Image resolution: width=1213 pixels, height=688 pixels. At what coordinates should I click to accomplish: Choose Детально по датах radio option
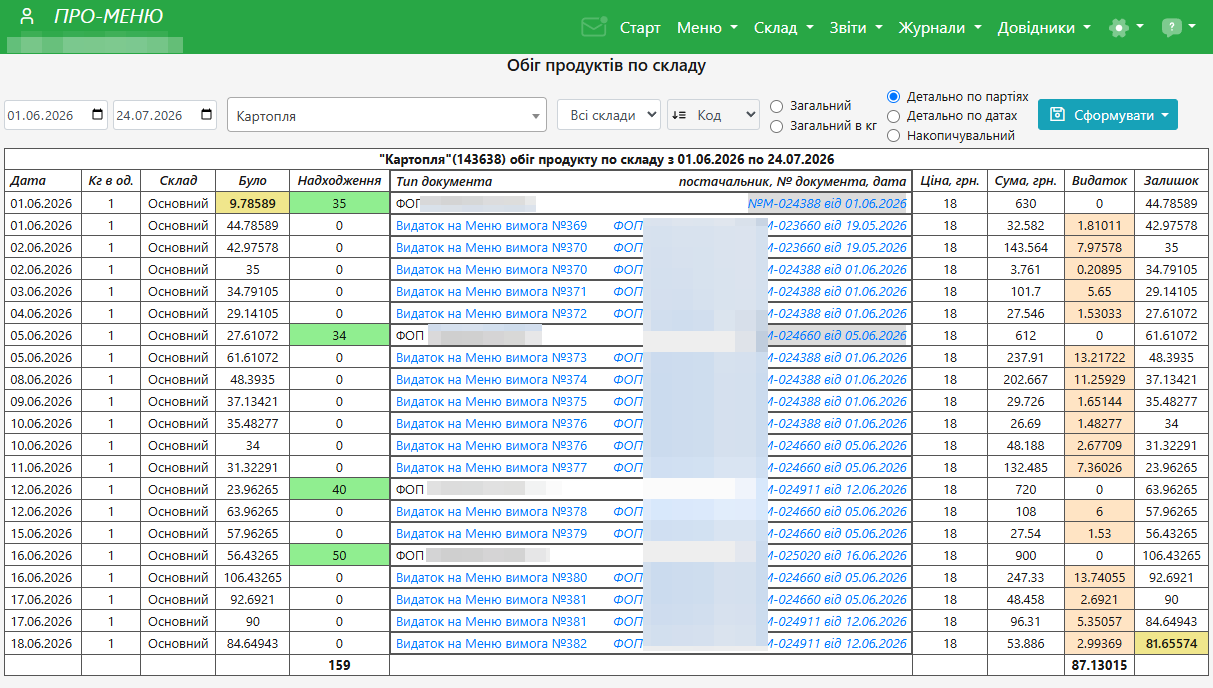point(894,116)
